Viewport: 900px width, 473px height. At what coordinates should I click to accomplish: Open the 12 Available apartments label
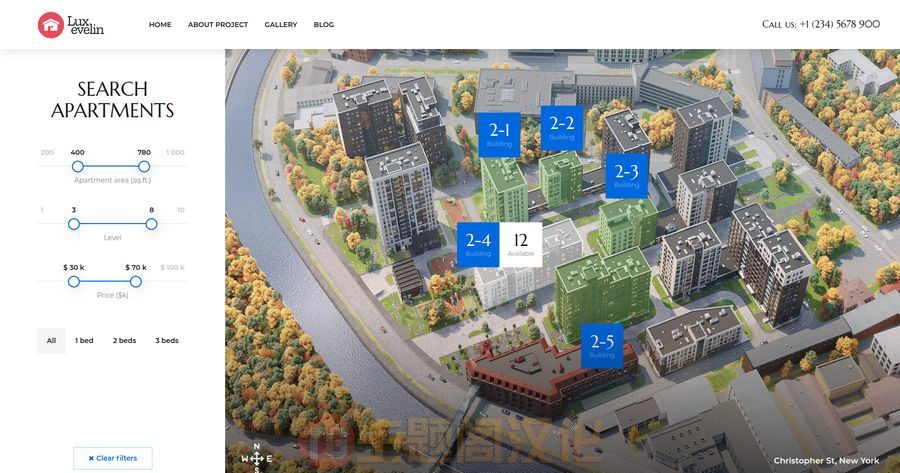(x=521, y=245)
